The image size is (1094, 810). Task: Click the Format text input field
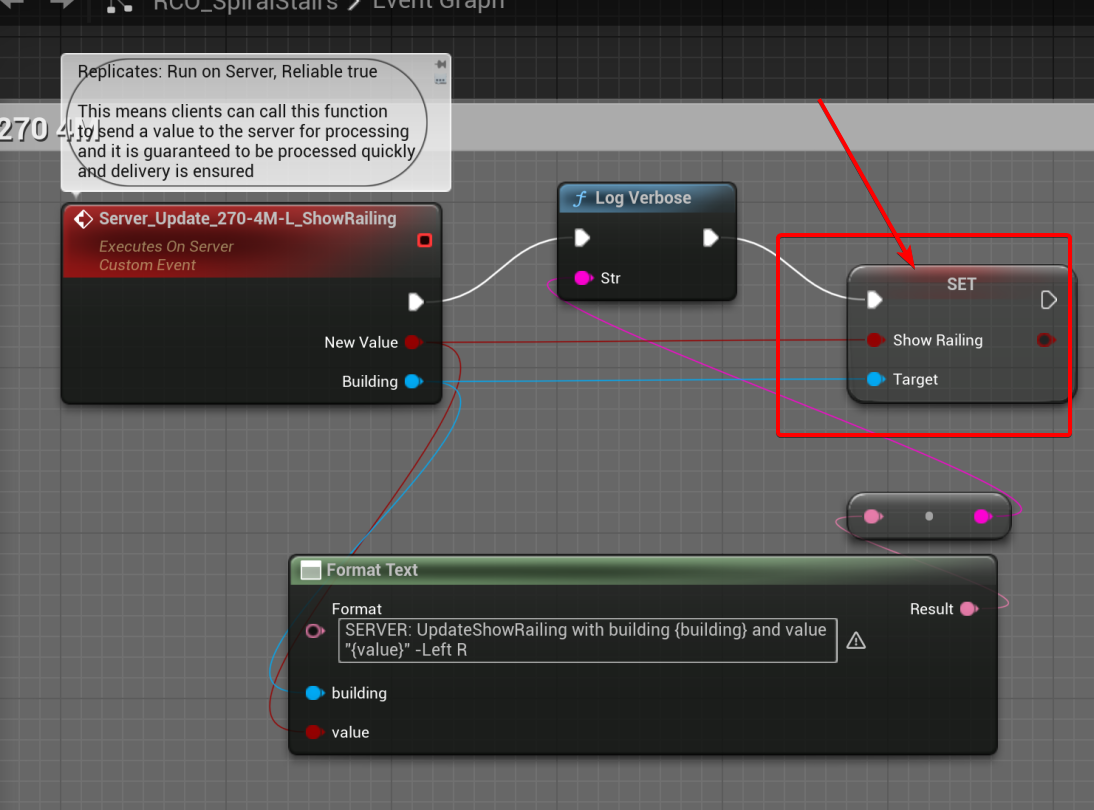tap(587, 640)
